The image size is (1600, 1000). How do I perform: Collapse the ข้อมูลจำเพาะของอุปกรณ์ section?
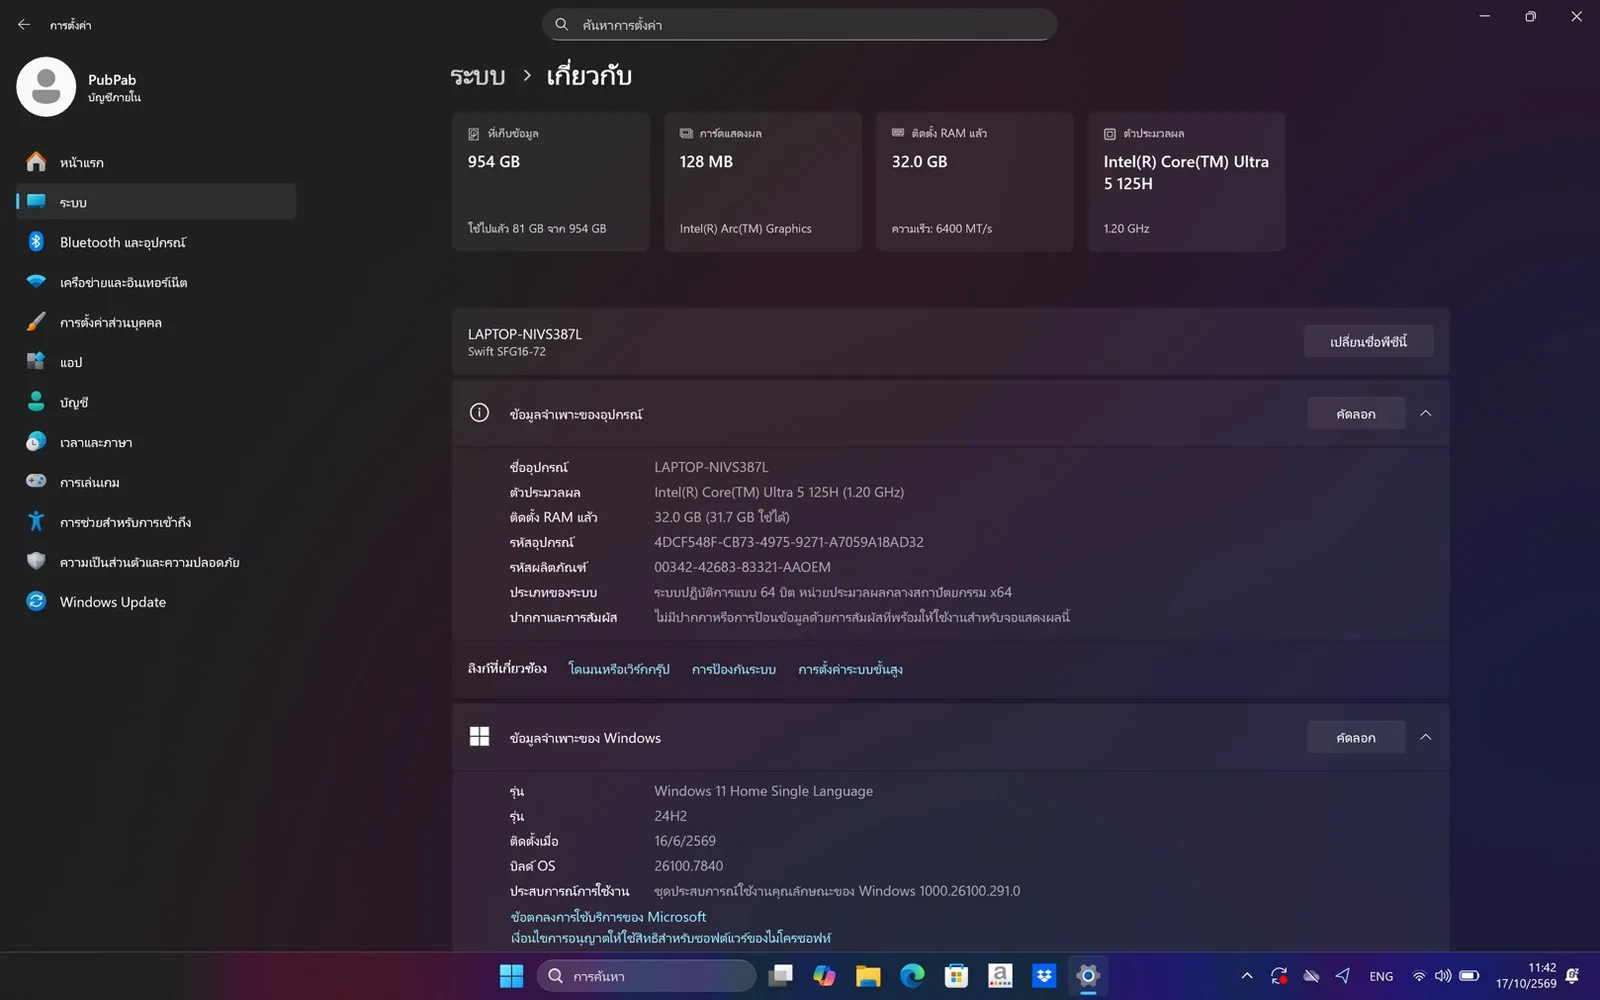coord(1426,414)
